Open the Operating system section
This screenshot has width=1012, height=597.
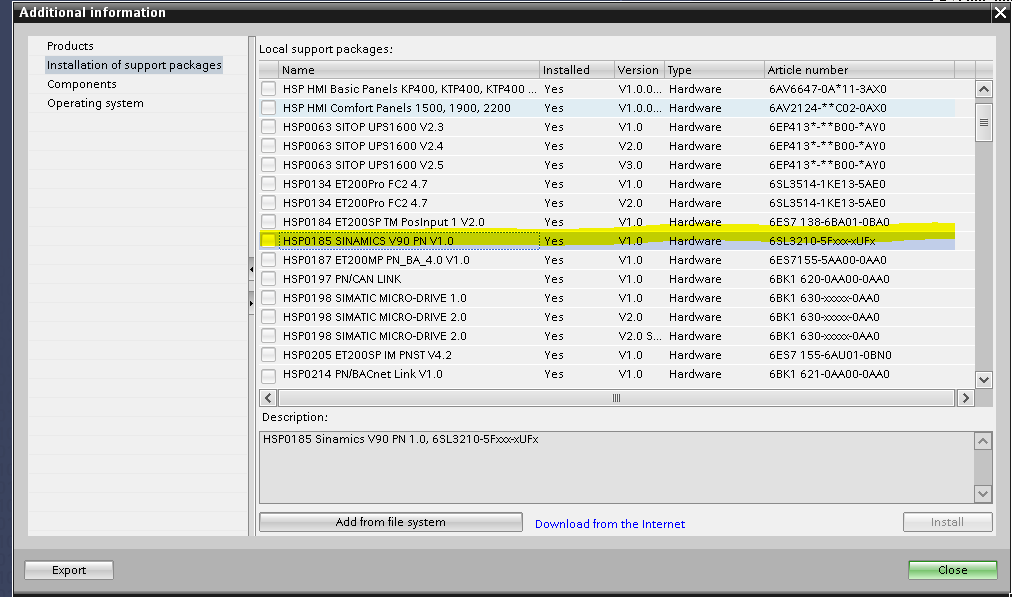tap(96, 103)
